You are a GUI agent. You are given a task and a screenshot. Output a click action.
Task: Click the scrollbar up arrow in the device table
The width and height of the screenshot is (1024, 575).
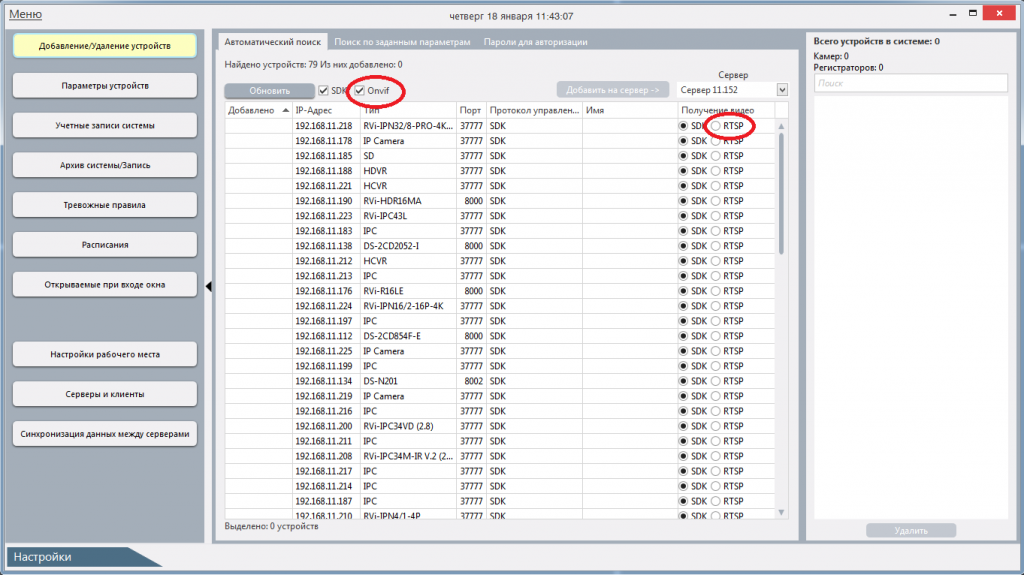pos(781,127)
